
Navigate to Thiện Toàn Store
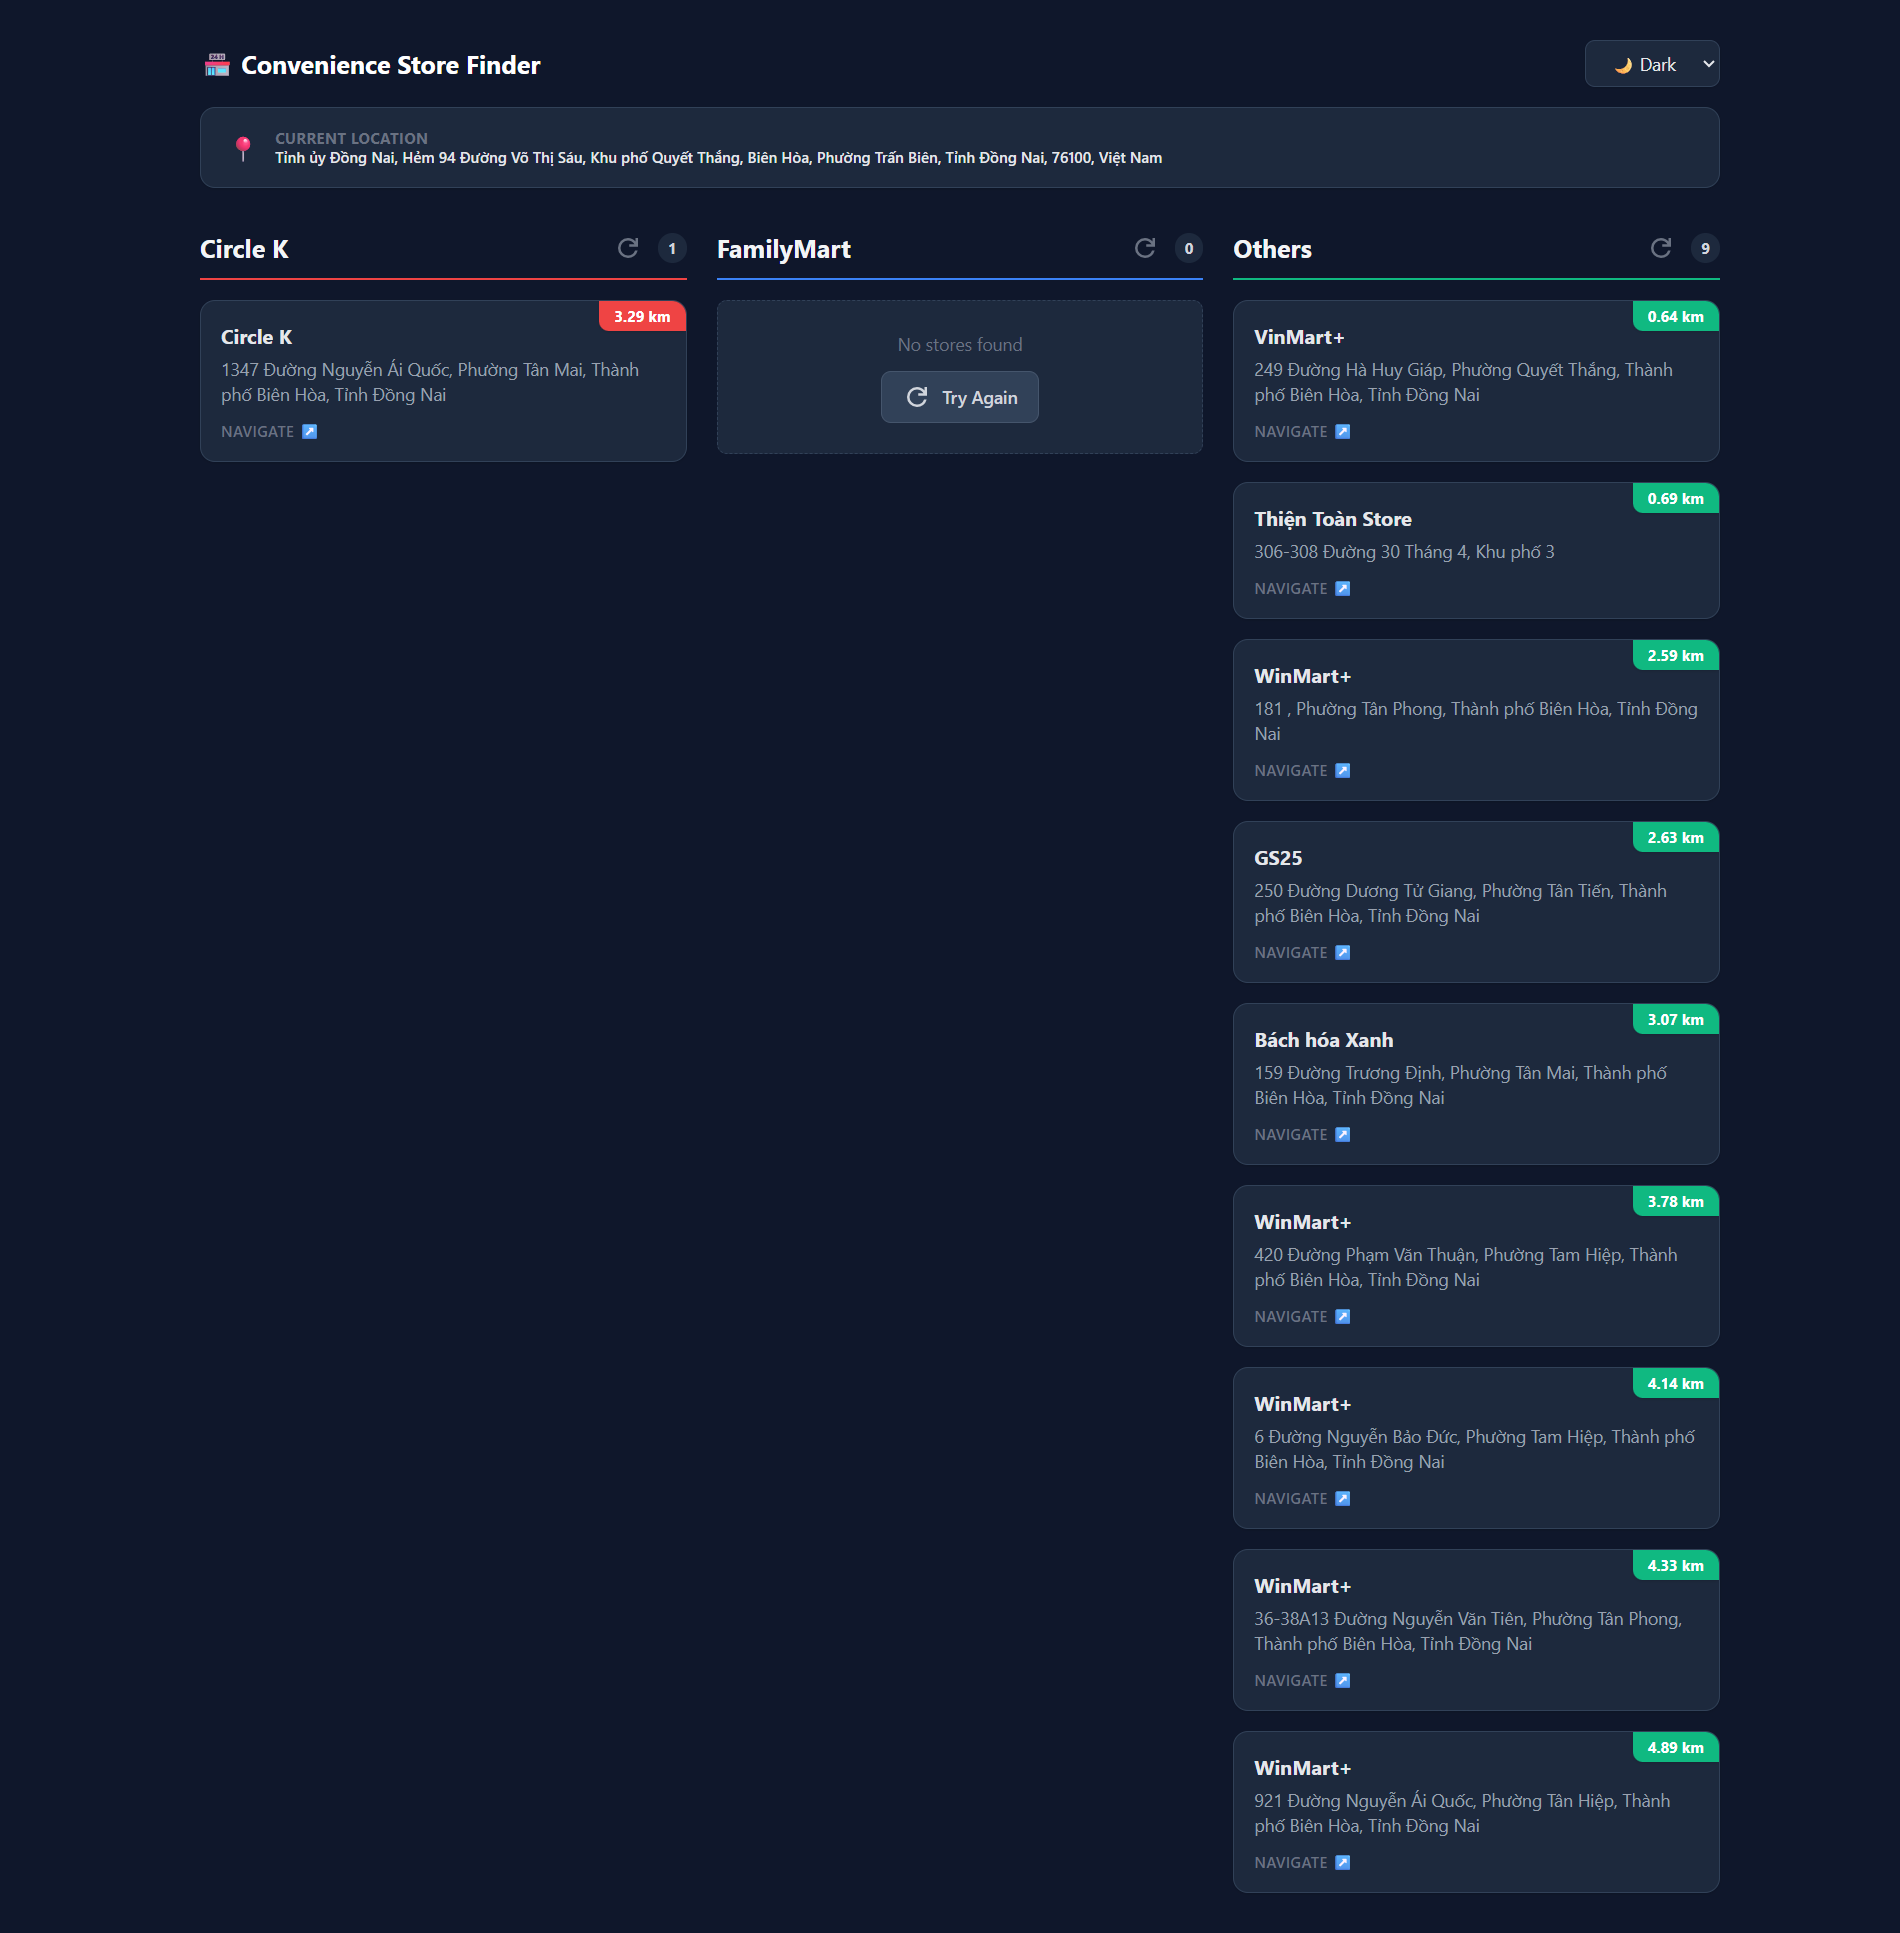[x=1302, y=588]
